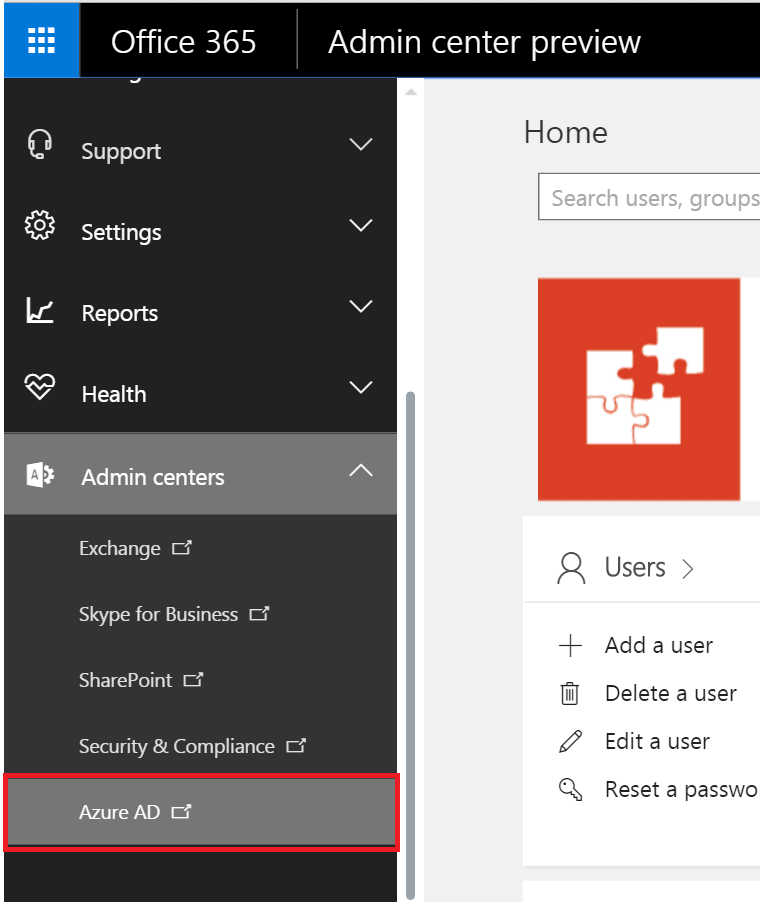
Task: Expand the Settings menu chevron
Action: coord(361,225)
